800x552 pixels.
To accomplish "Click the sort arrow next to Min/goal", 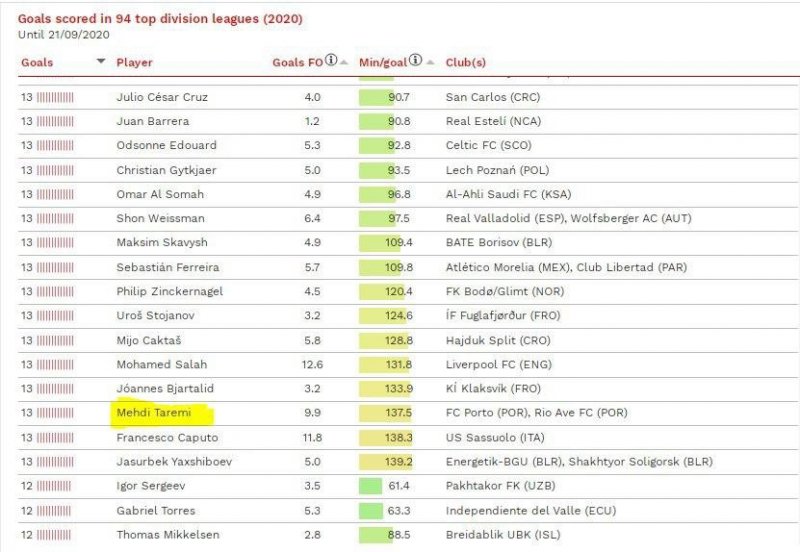I will pos(430,63).
